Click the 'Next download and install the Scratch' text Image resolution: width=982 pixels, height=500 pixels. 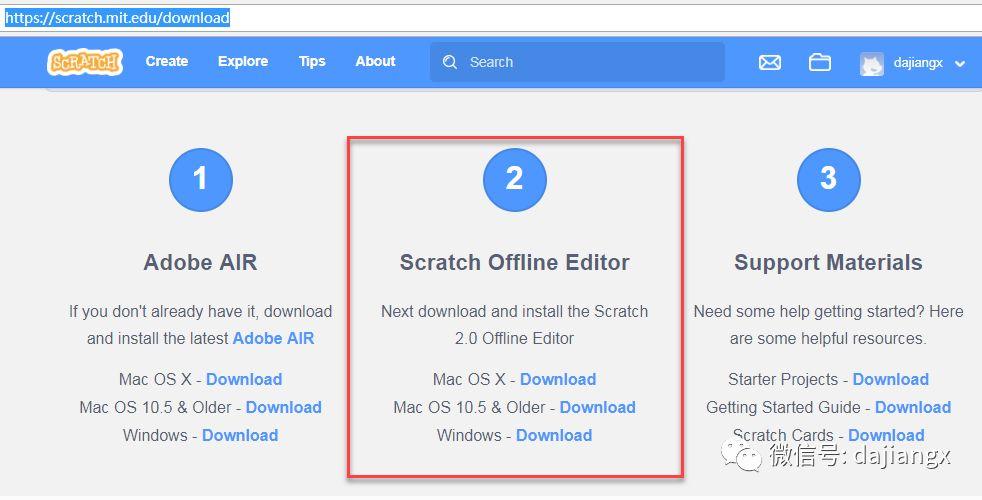tap(515, 311)
